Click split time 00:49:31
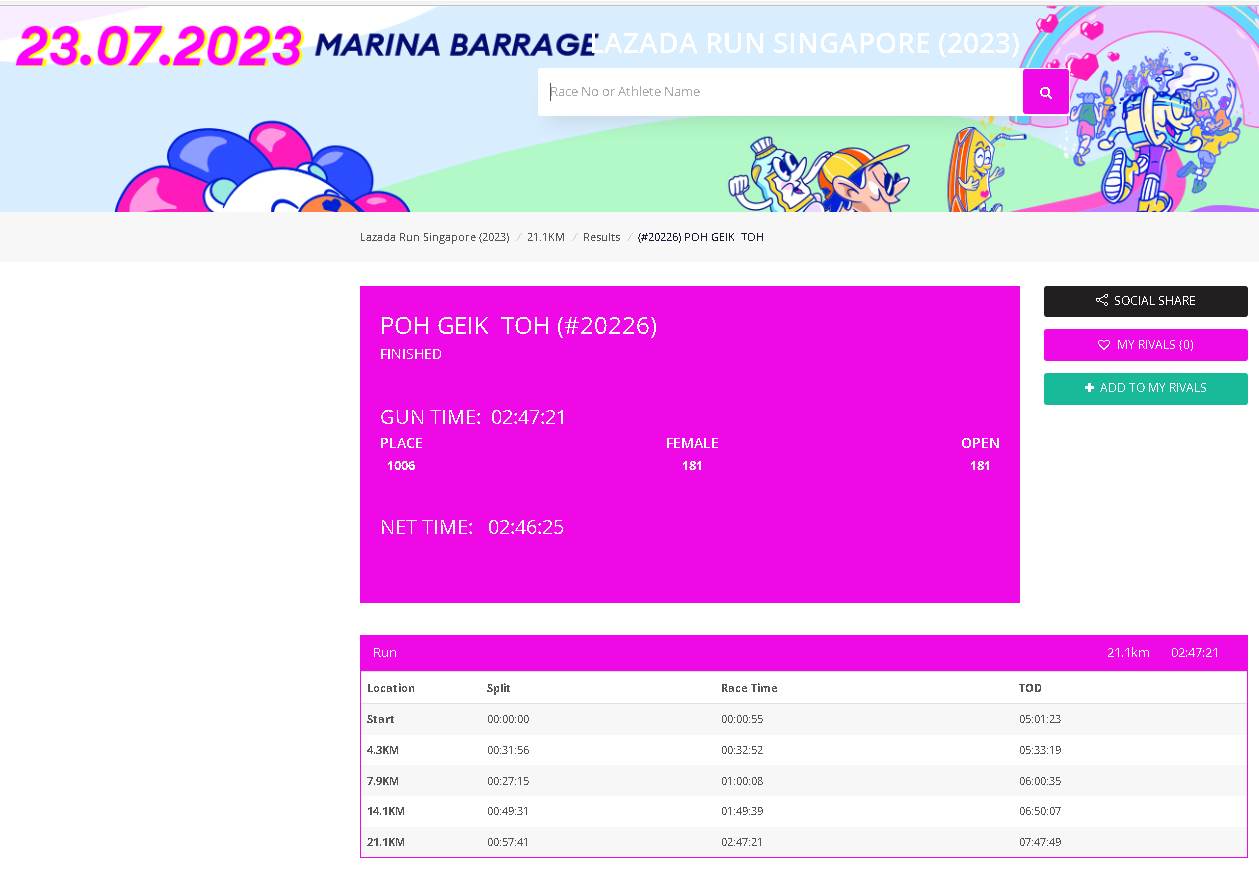The image size is (1259, 870). pos(508,811)
